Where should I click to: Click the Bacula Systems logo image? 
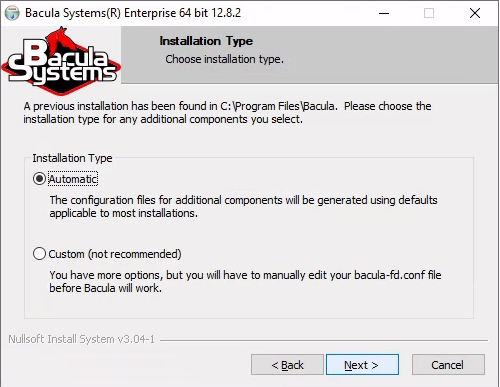coord(61,60)
